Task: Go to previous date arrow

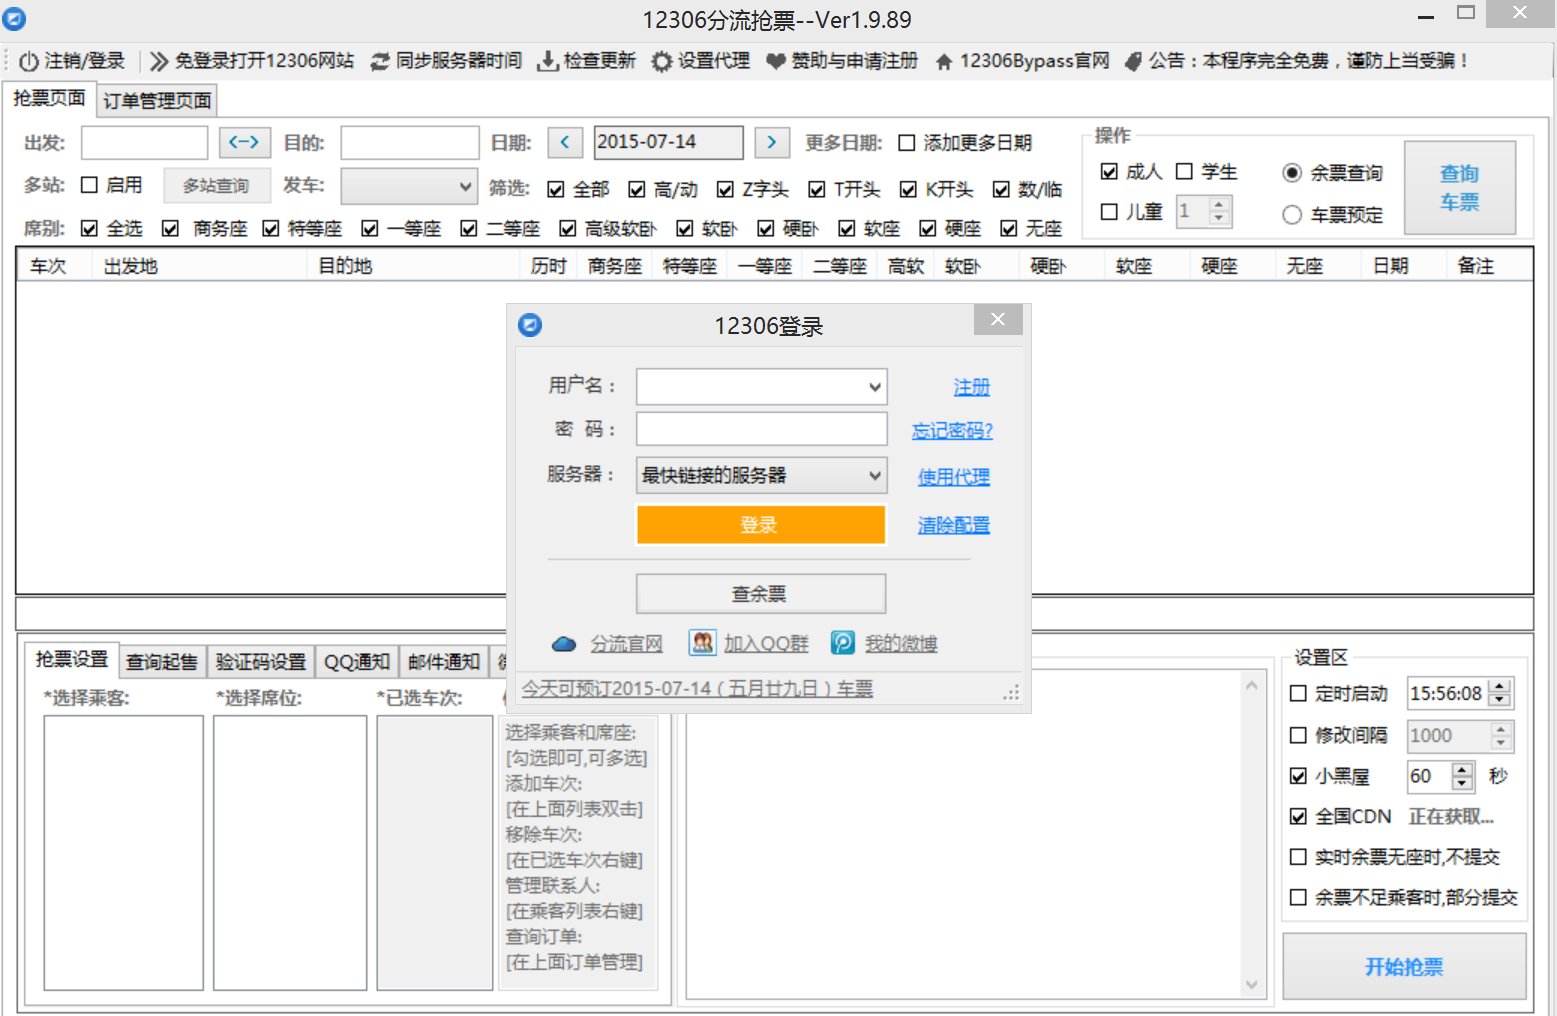Action: pos(565,142)
